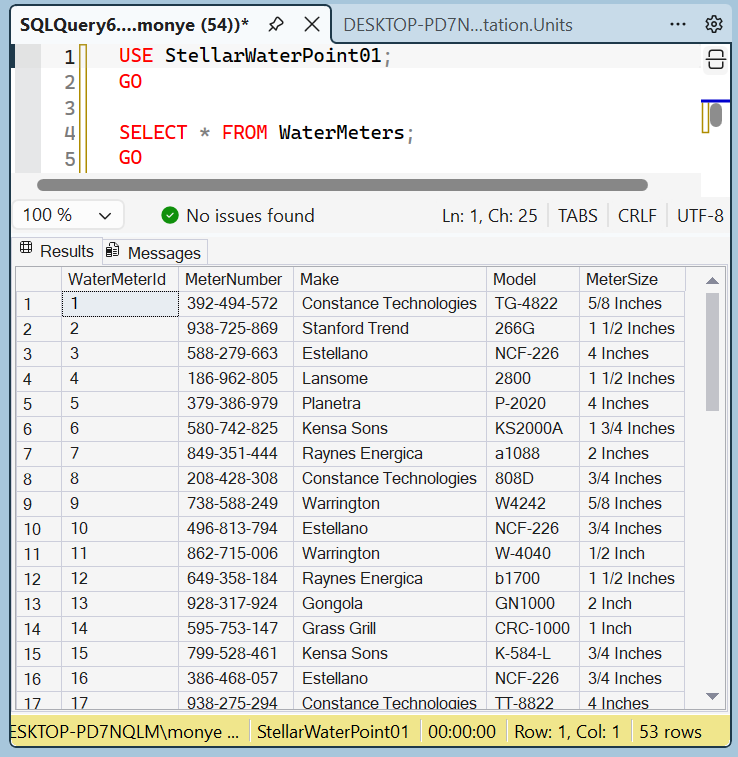The height and width of the screenshot is (757, 738).
Task: Open the tab overflow ellipsis menu
Action: (678, 24)
